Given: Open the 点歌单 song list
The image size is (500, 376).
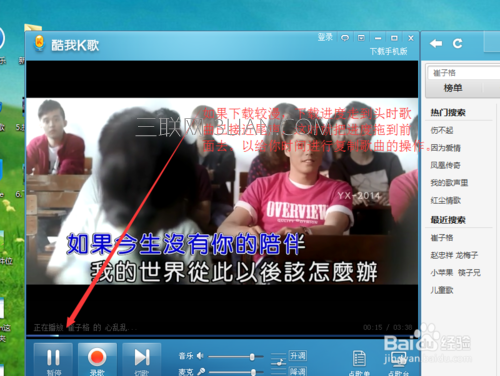Looking at the screenshot, I should point(359,363).
